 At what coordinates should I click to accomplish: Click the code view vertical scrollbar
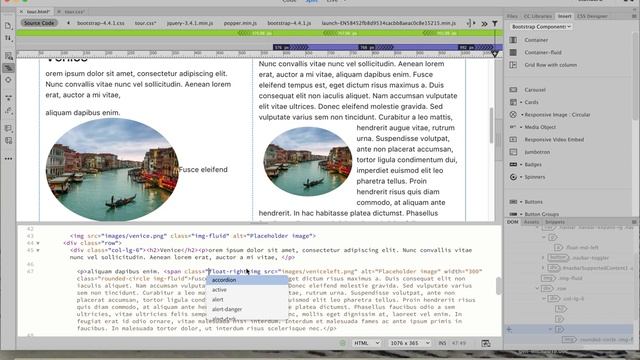498,285
